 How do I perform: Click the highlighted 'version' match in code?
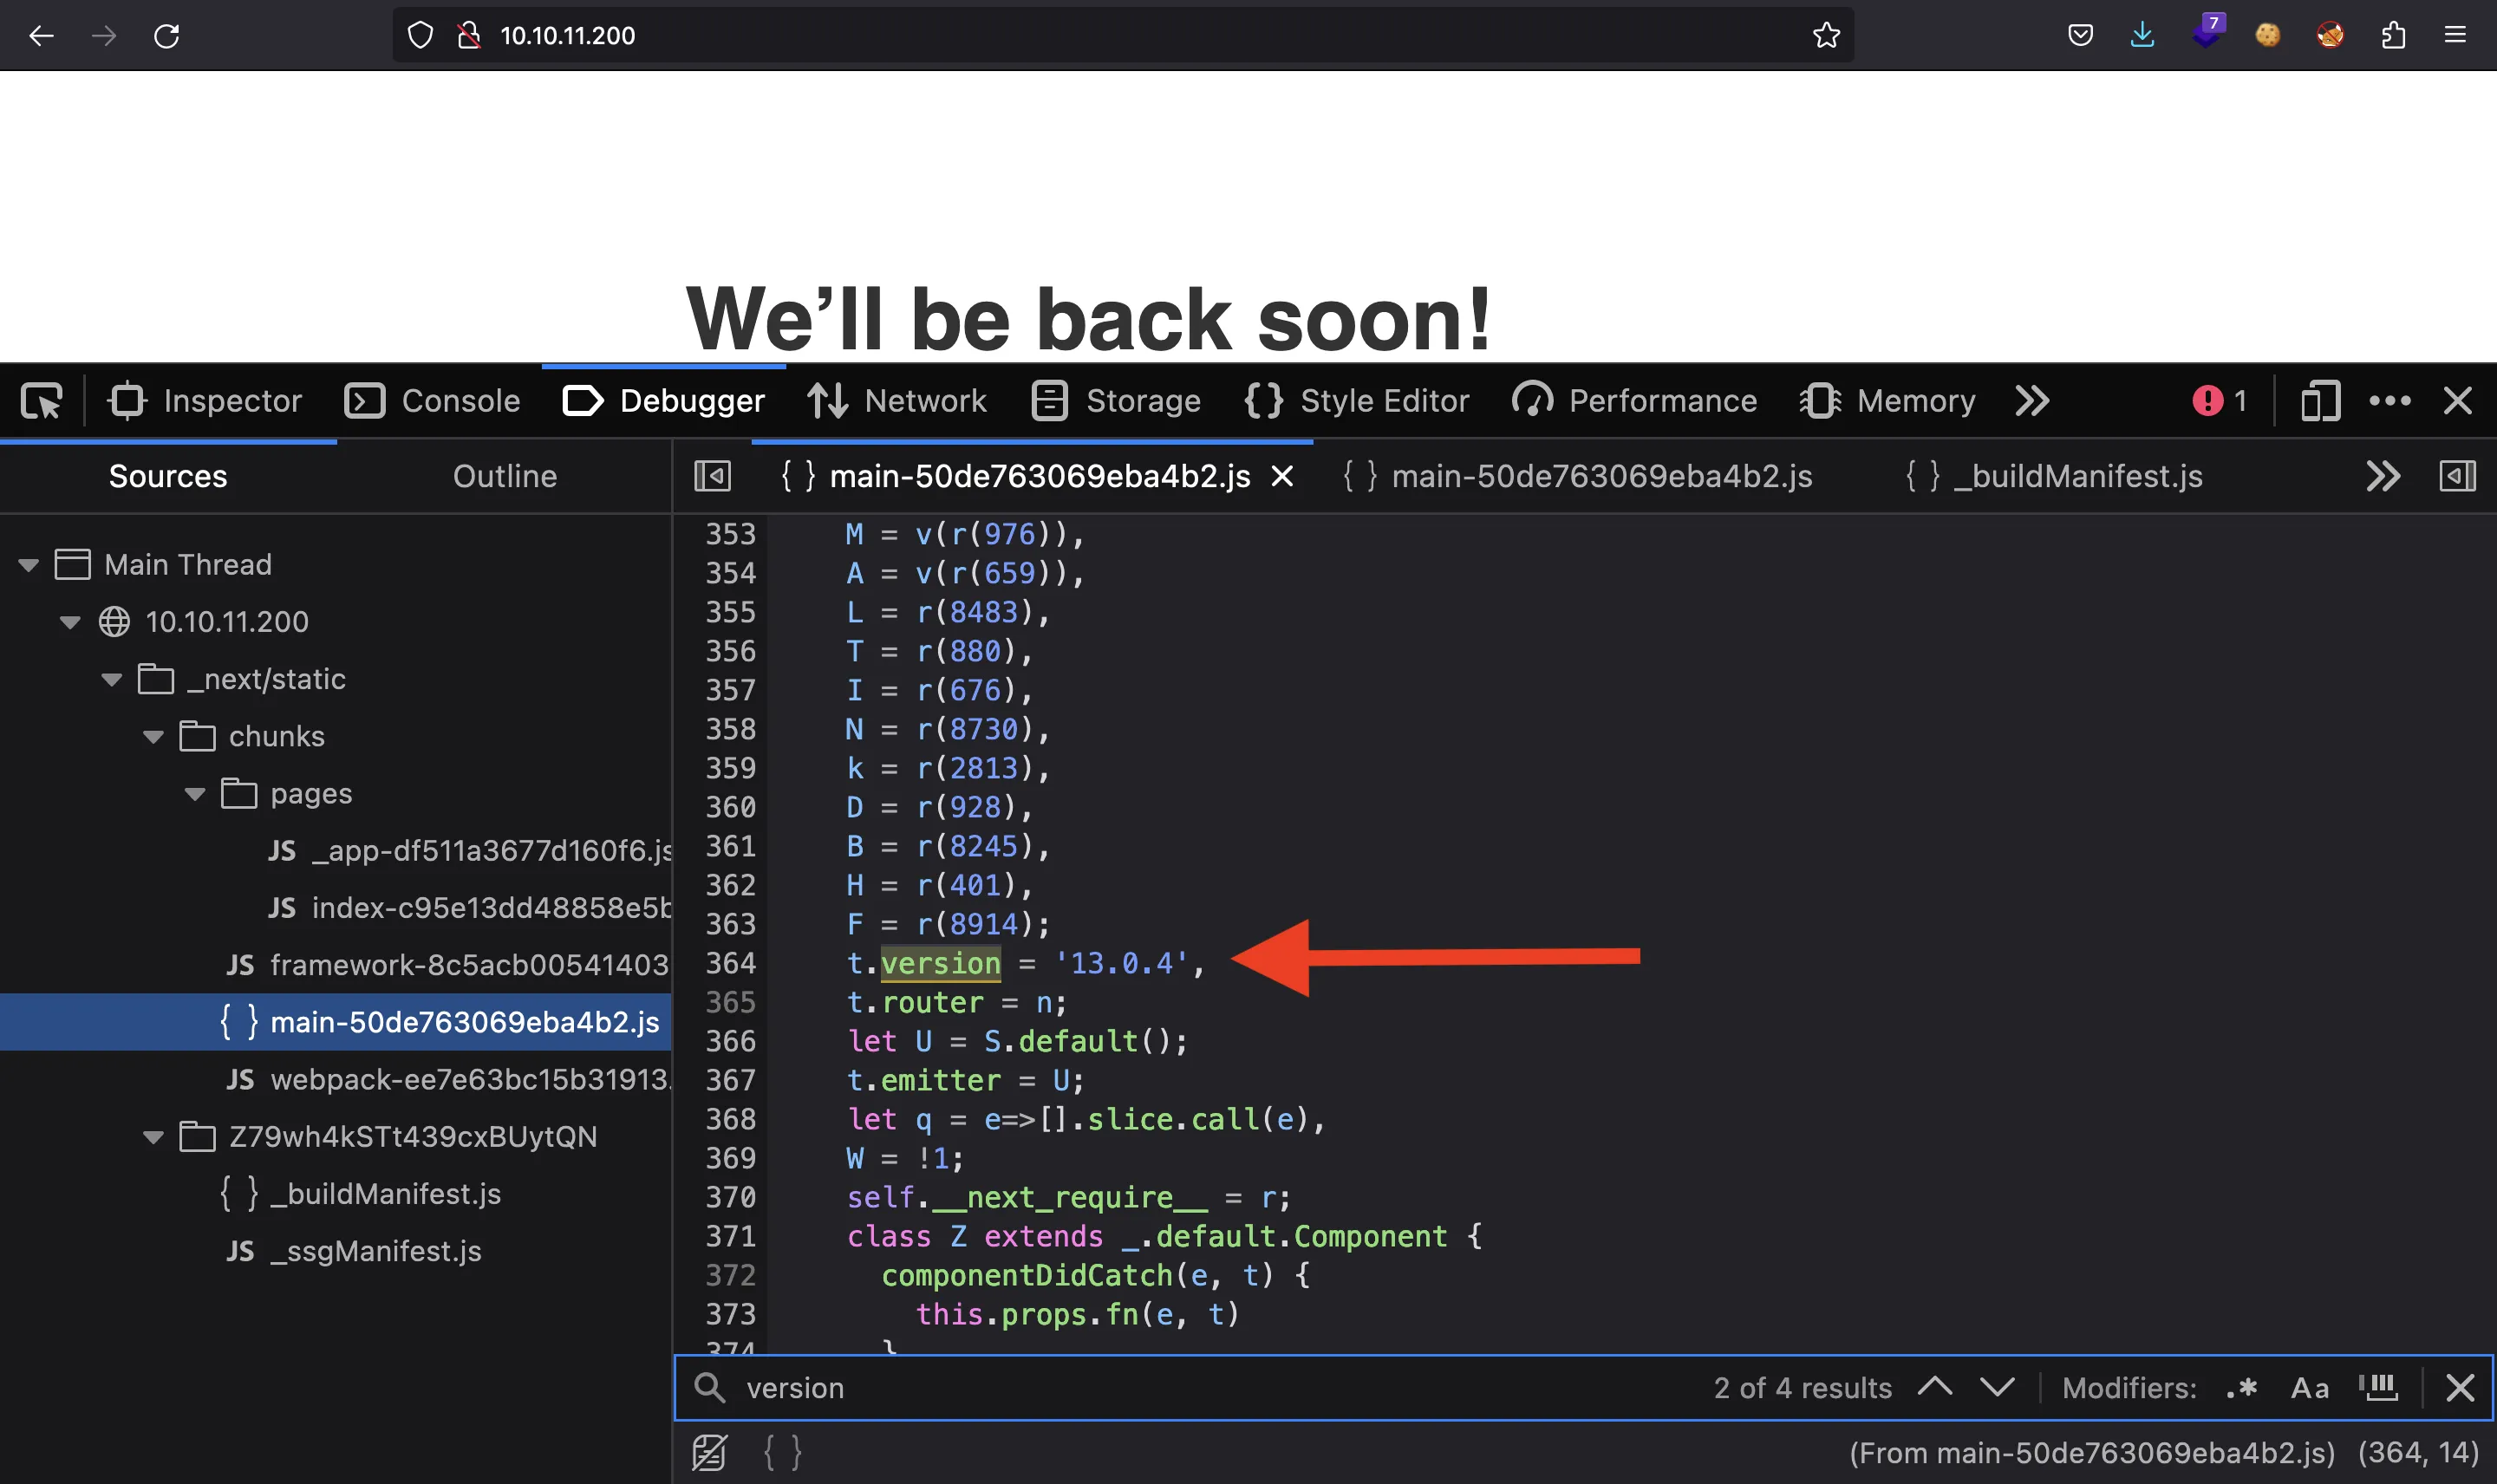click(940, 963)
